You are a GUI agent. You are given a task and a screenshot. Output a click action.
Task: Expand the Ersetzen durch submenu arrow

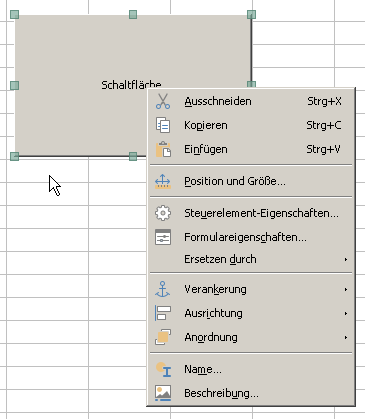point(346,259)
